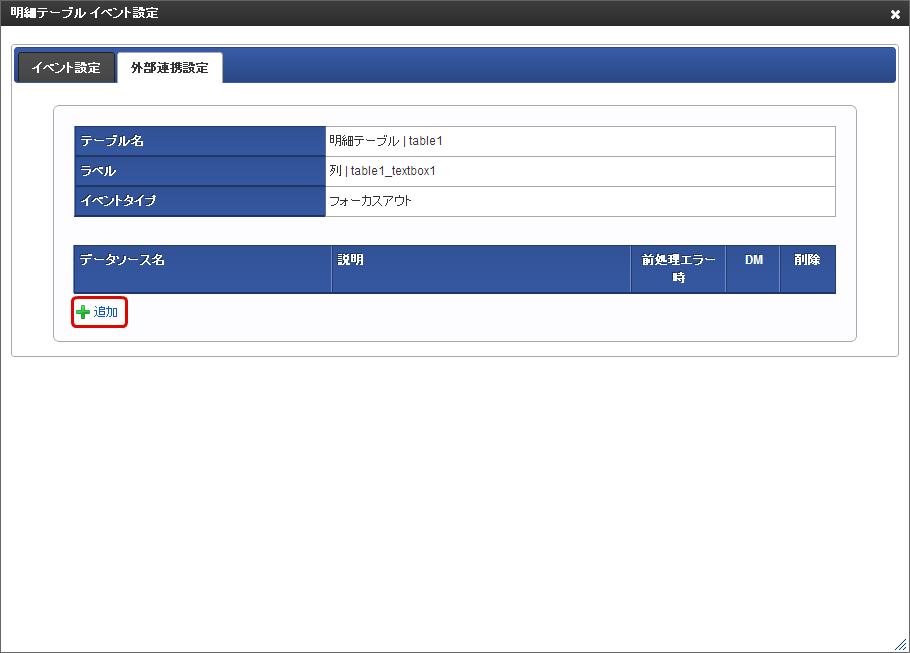910x653 pixels.
Task: Click the value 明細テーブル | table1
Action: [x=386, y=141]
